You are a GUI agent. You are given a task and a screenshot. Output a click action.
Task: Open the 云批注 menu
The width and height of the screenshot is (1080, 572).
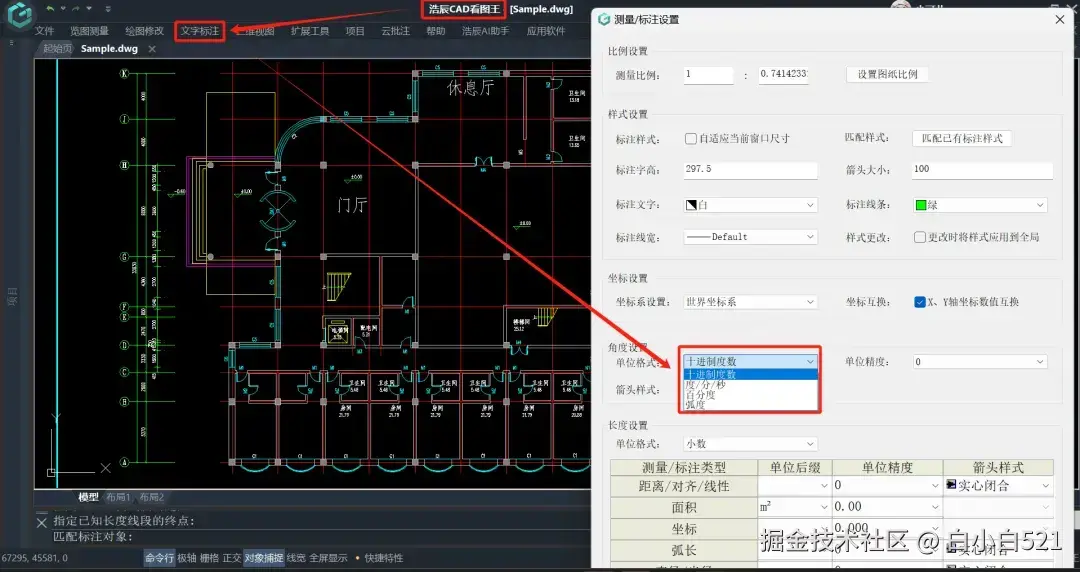395,31
